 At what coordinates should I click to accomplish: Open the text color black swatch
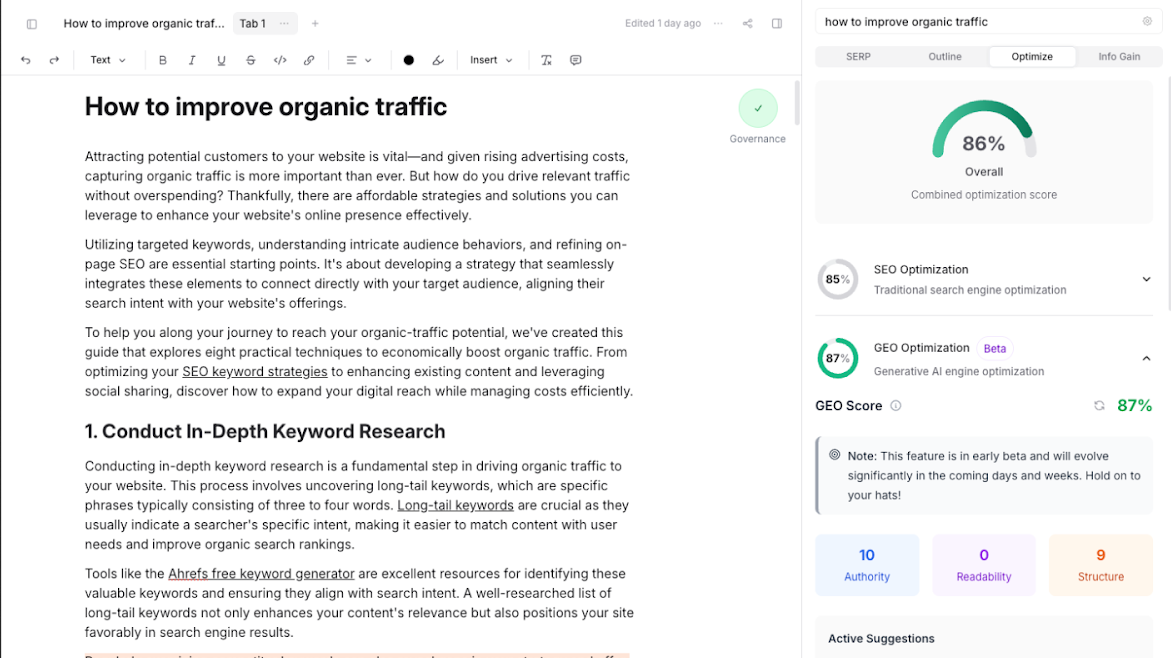(x=408, y=60)
